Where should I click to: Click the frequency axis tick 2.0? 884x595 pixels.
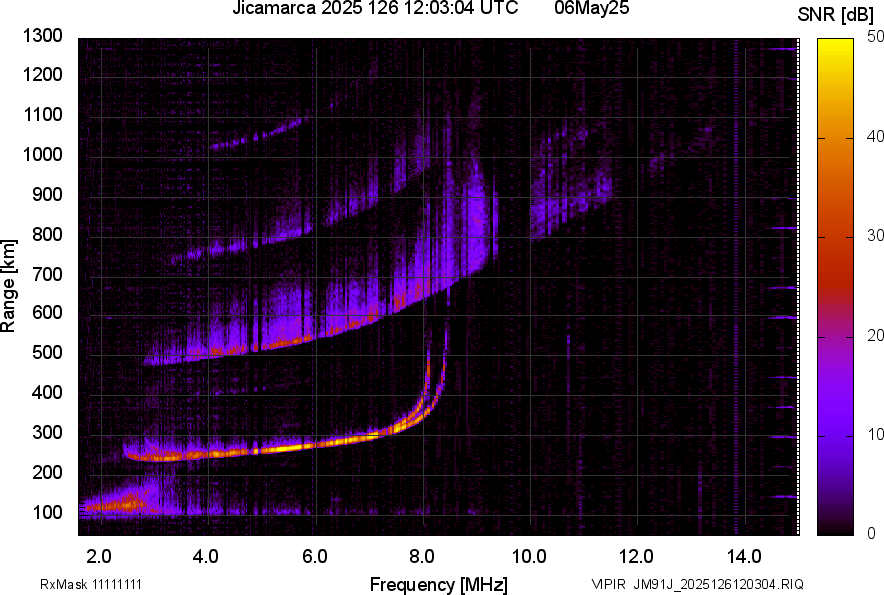click(99, 557)
